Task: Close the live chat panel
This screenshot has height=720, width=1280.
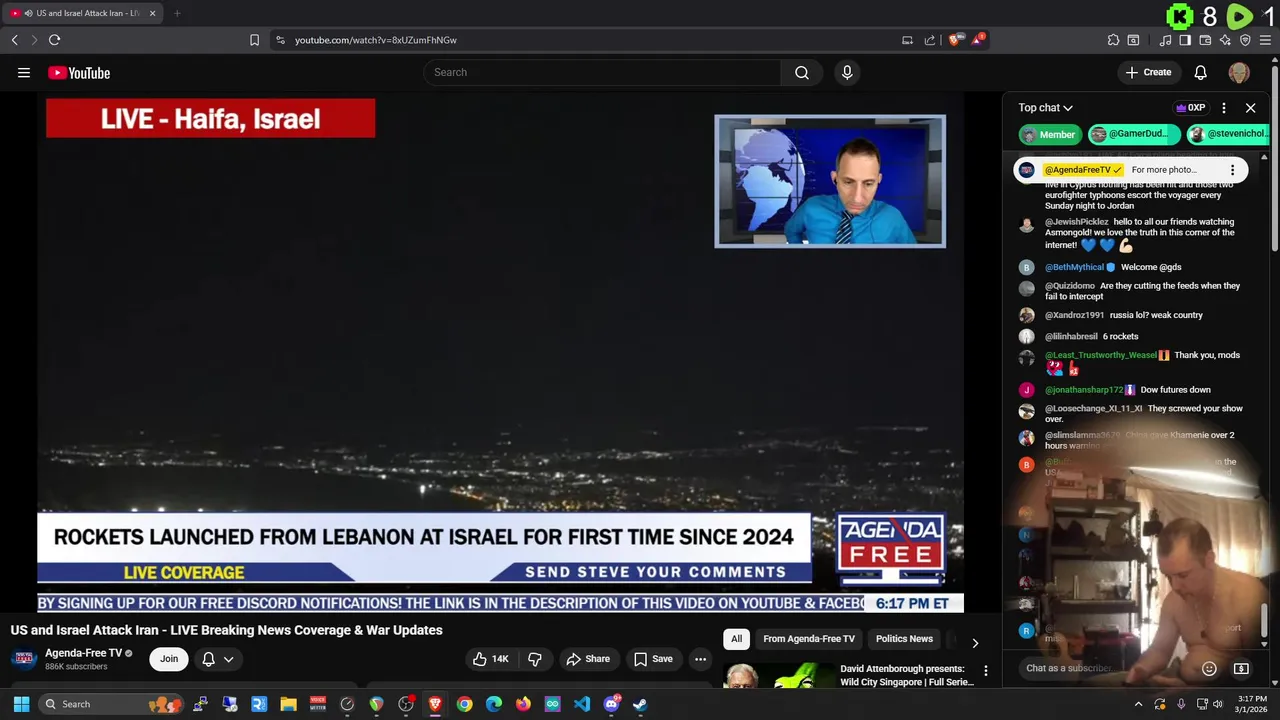Action: [x=1250, y=108]
